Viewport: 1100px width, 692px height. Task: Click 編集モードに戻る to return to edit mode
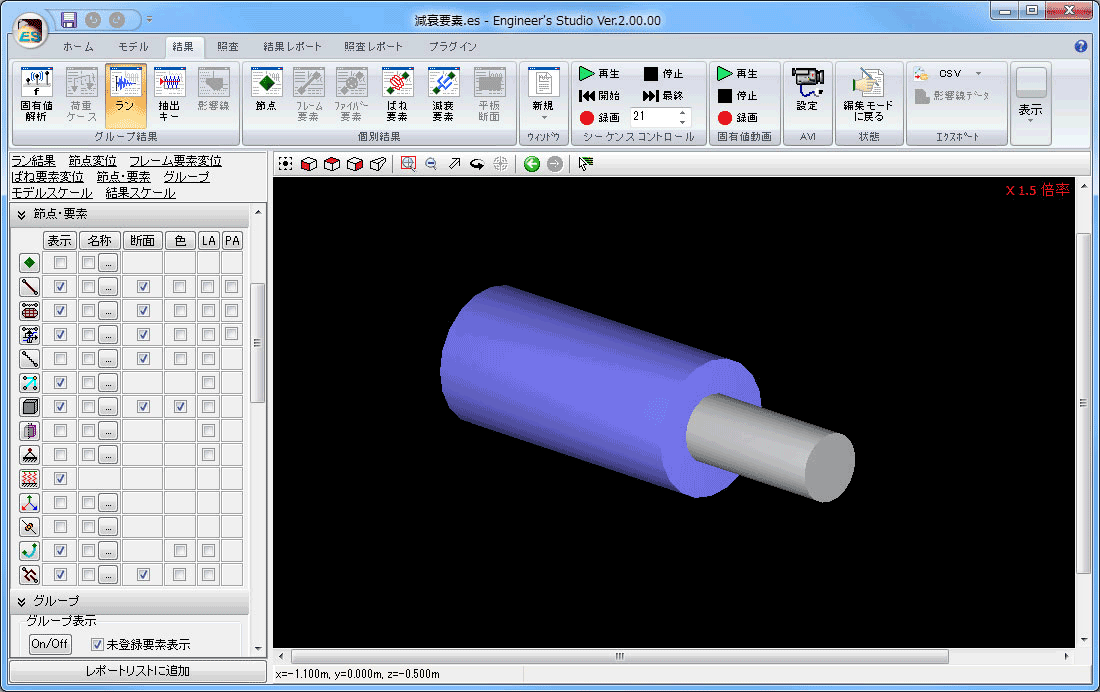pyautogui.click(x=868, y=95)
